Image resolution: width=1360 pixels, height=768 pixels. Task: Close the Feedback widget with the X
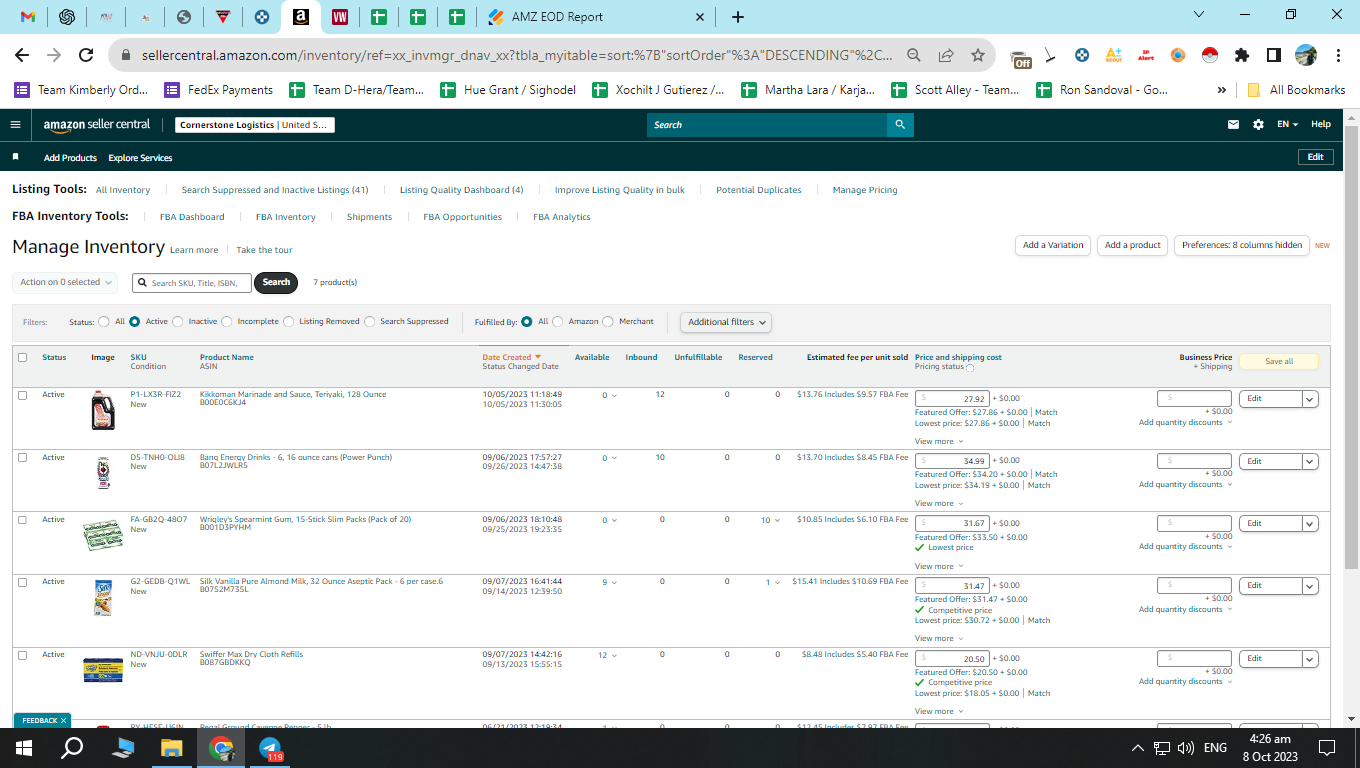tap(63, 720)
